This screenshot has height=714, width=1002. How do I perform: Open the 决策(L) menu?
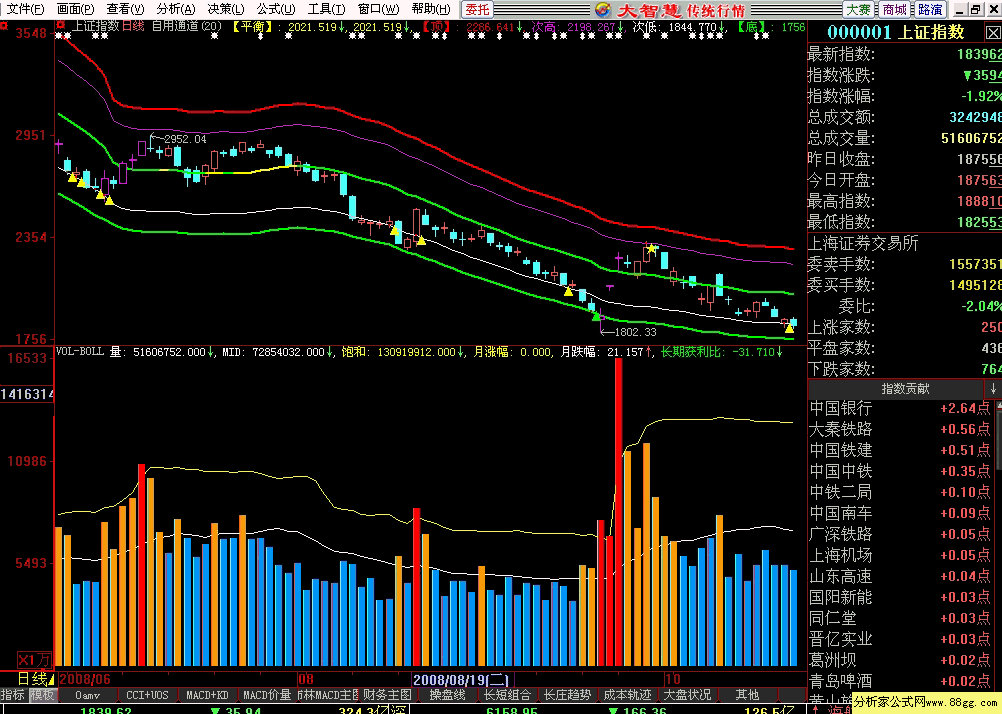coord(226,9)
